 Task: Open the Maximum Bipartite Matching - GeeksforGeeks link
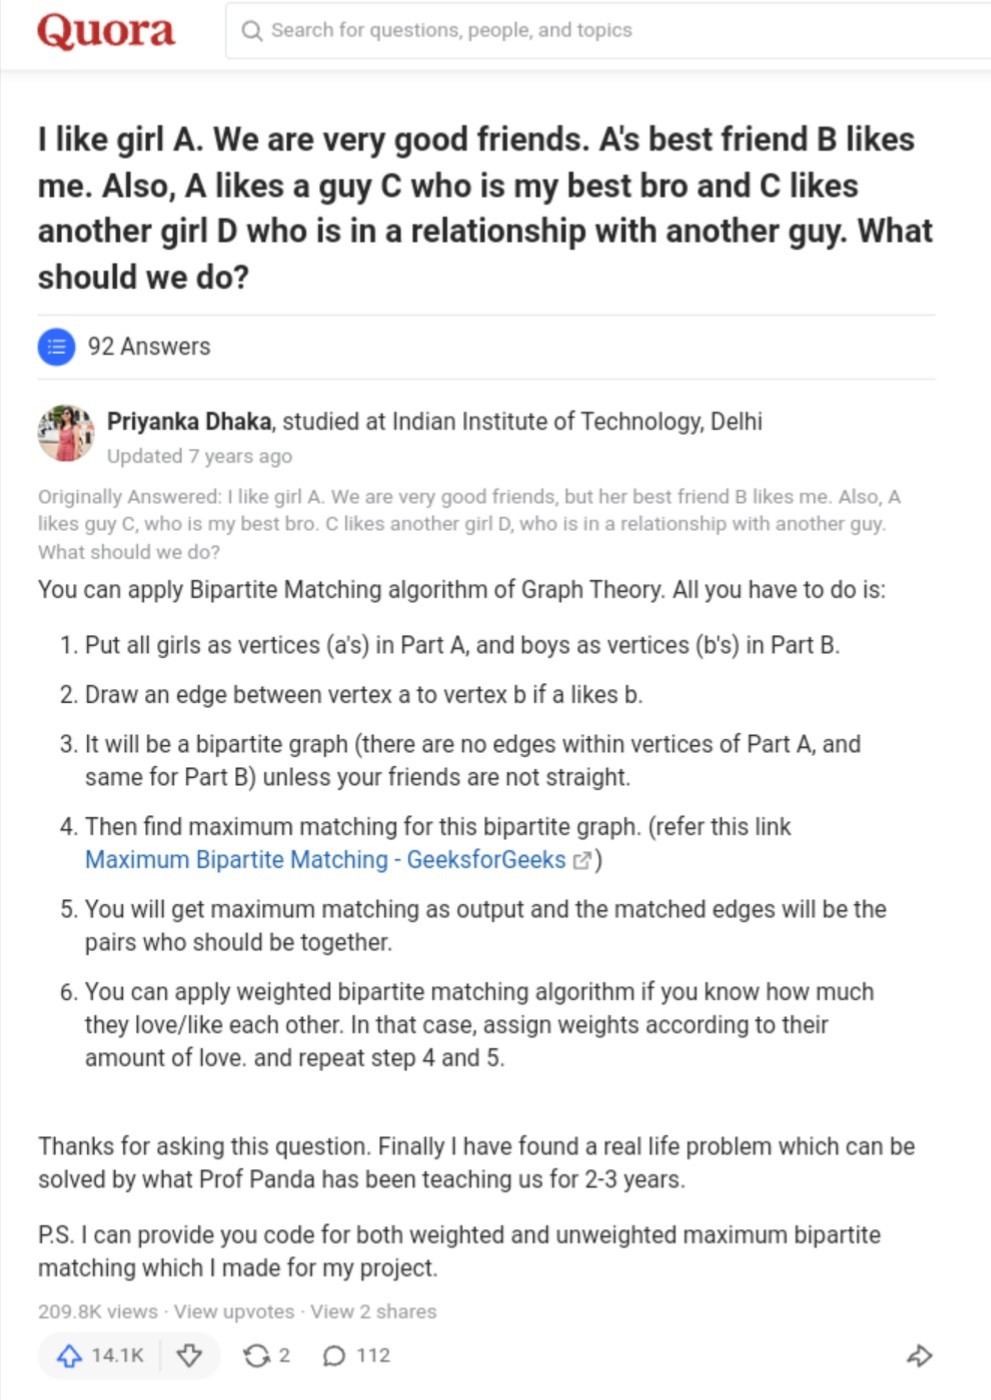[x=325, y=860]
